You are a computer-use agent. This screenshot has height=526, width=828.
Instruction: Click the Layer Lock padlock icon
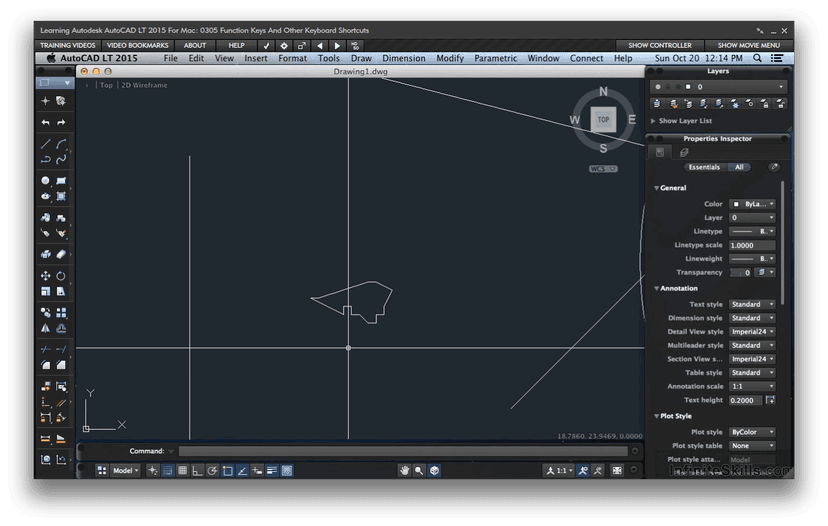click(x=765, y=104)
